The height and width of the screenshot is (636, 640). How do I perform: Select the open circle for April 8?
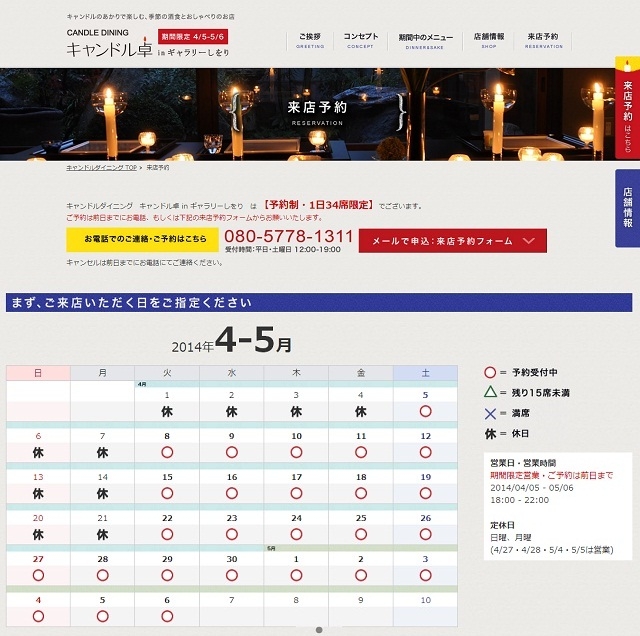pyautogui.click(x=167, y=452)
